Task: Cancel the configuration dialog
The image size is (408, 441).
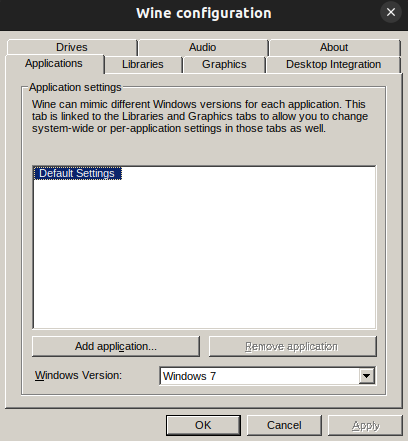Action: coord(284,425)
